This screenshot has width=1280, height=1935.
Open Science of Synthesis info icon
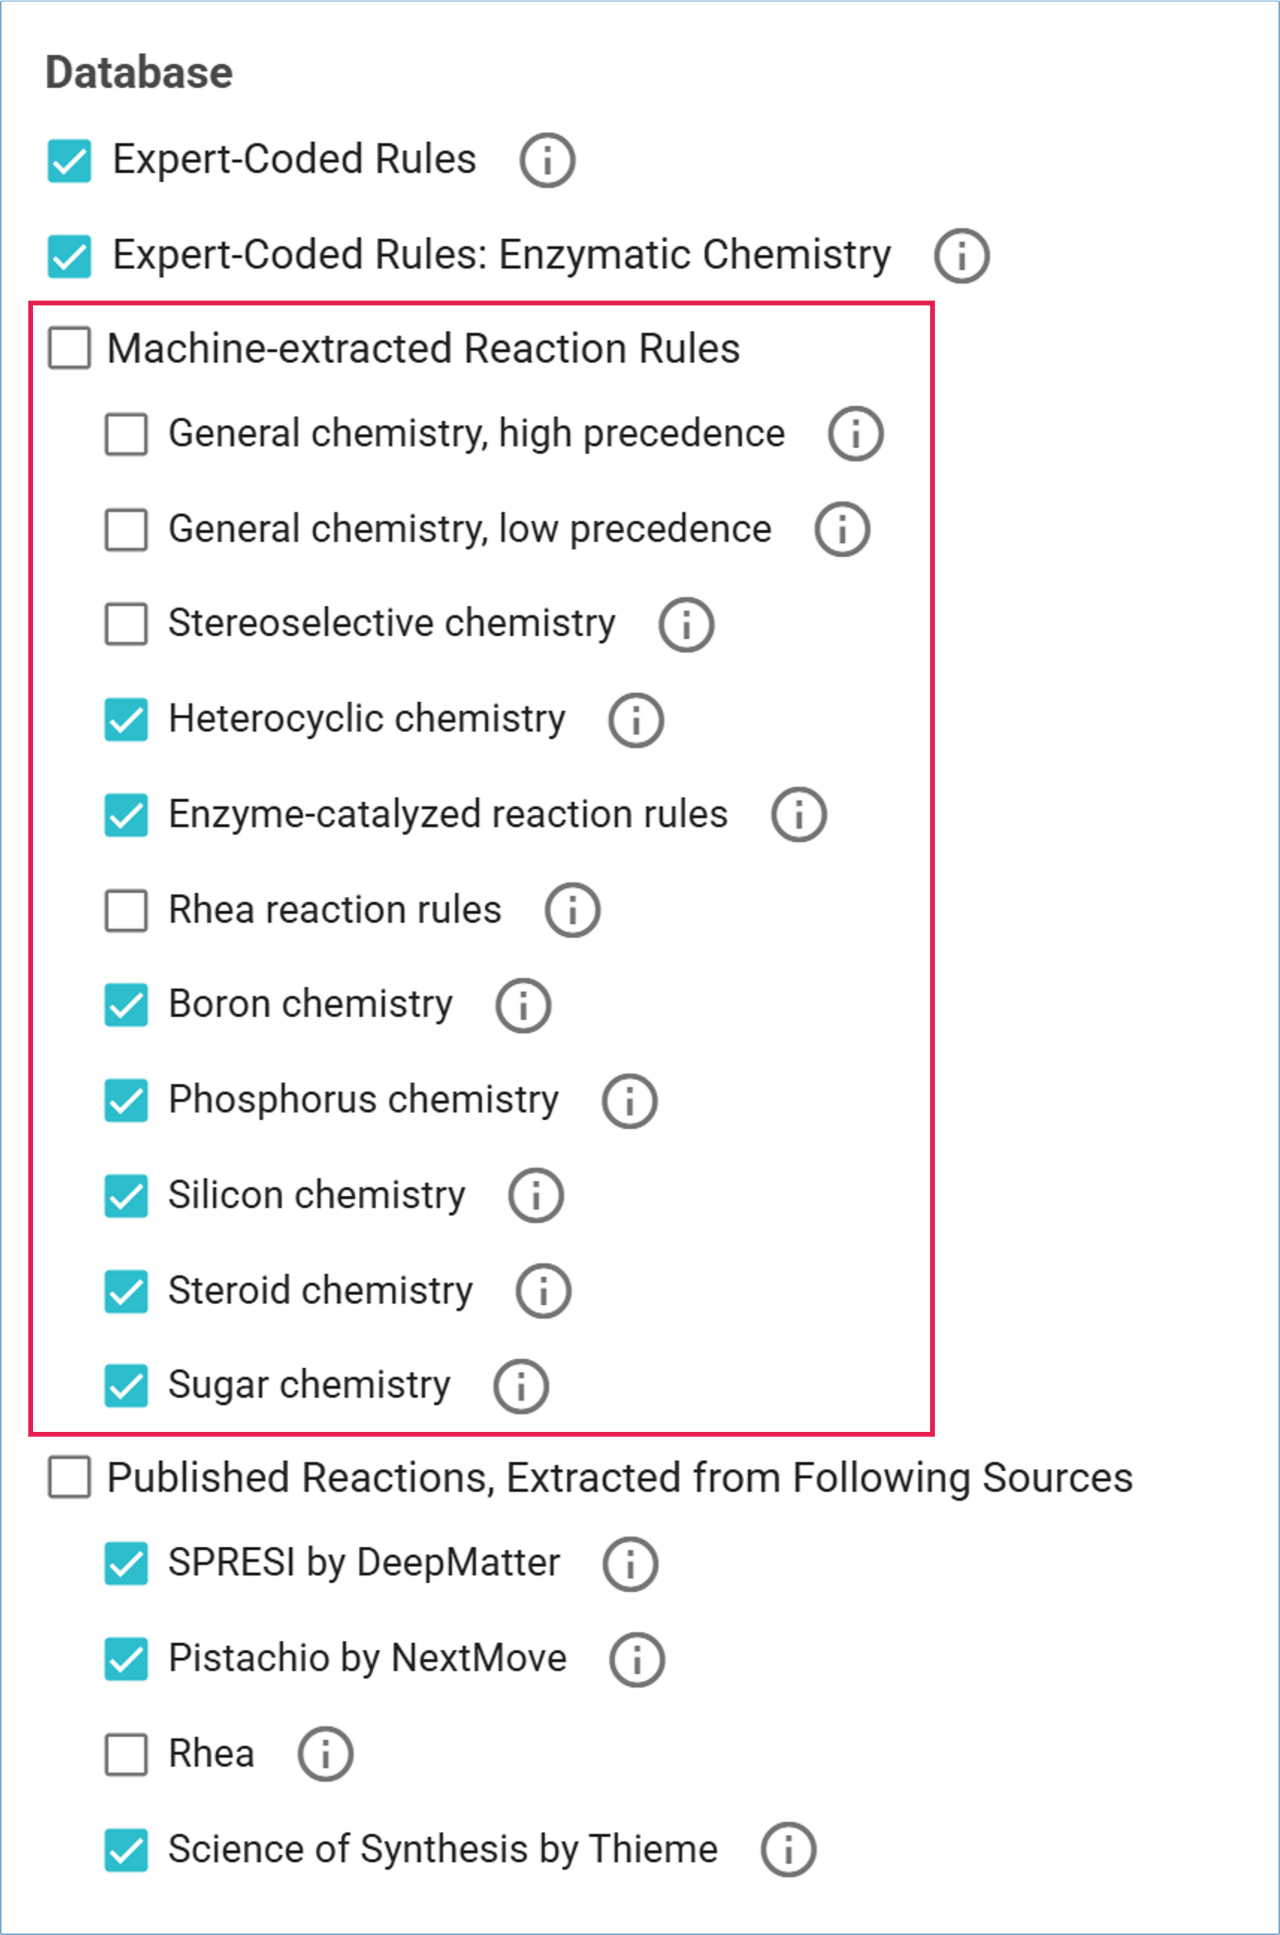click(788, 1850)
